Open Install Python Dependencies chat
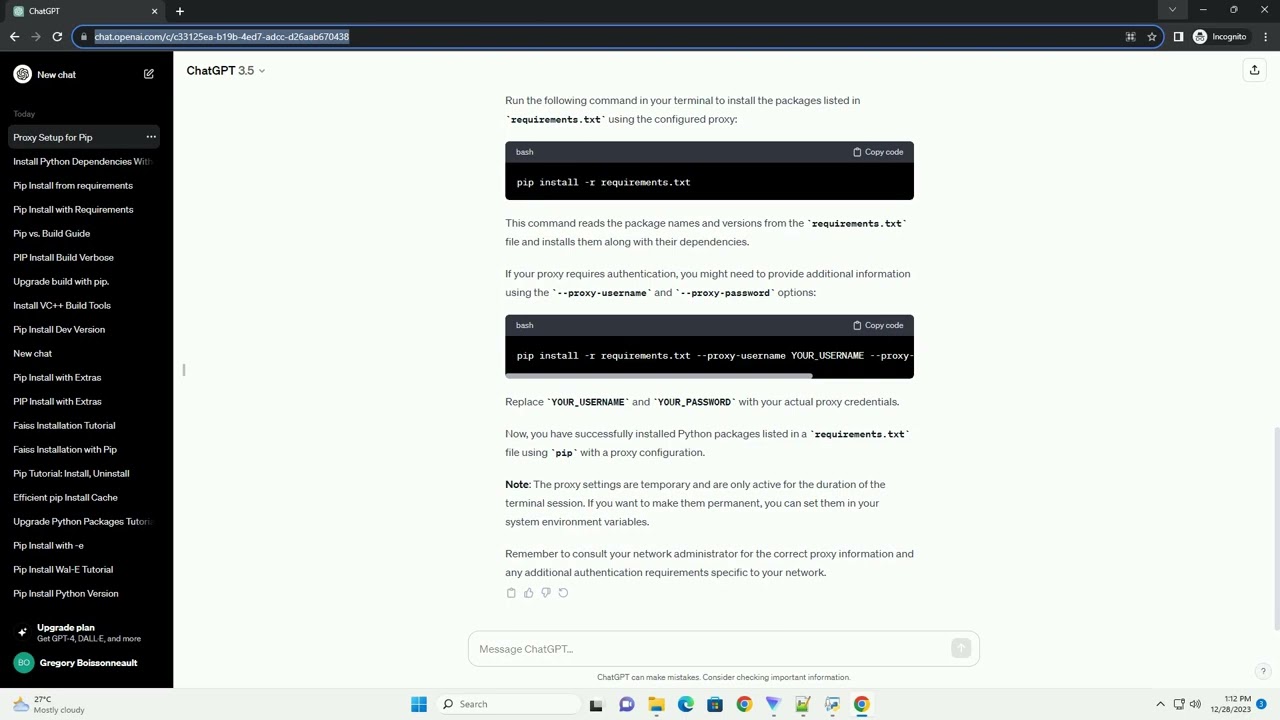 click(82, 161)
